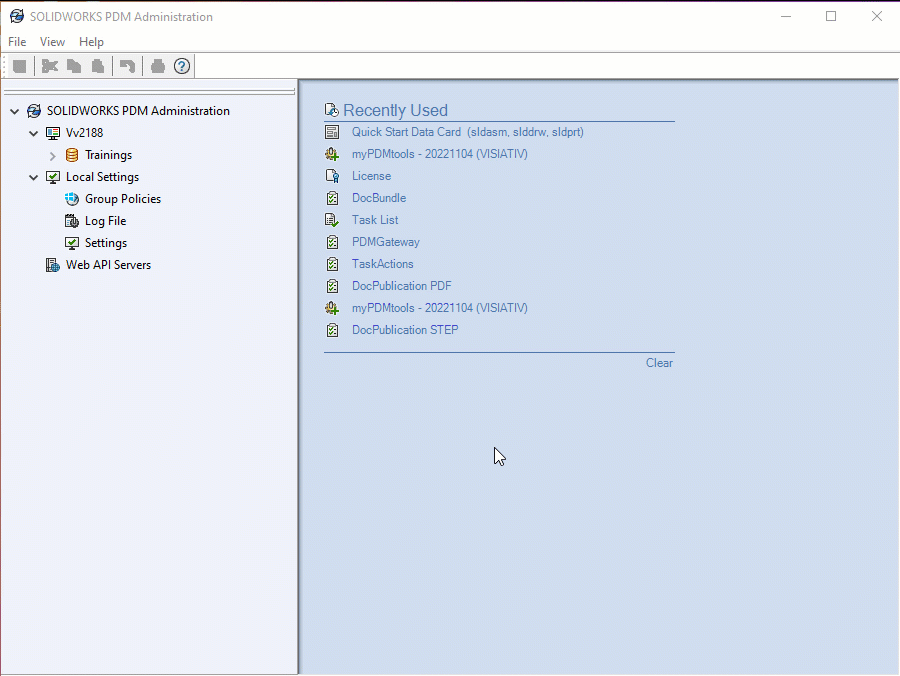The image size is (900, 676).
Task: Open the File menu
Action: click(x=17, y=42)
